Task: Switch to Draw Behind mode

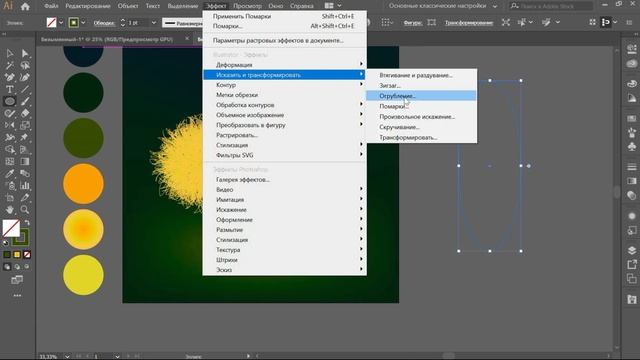Action: 17,267
